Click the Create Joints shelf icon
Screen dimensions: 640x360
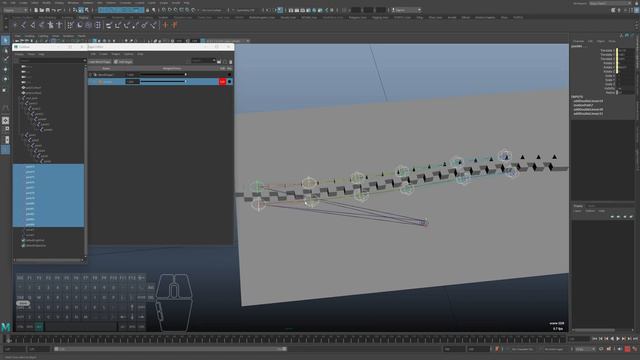(23, 25)
